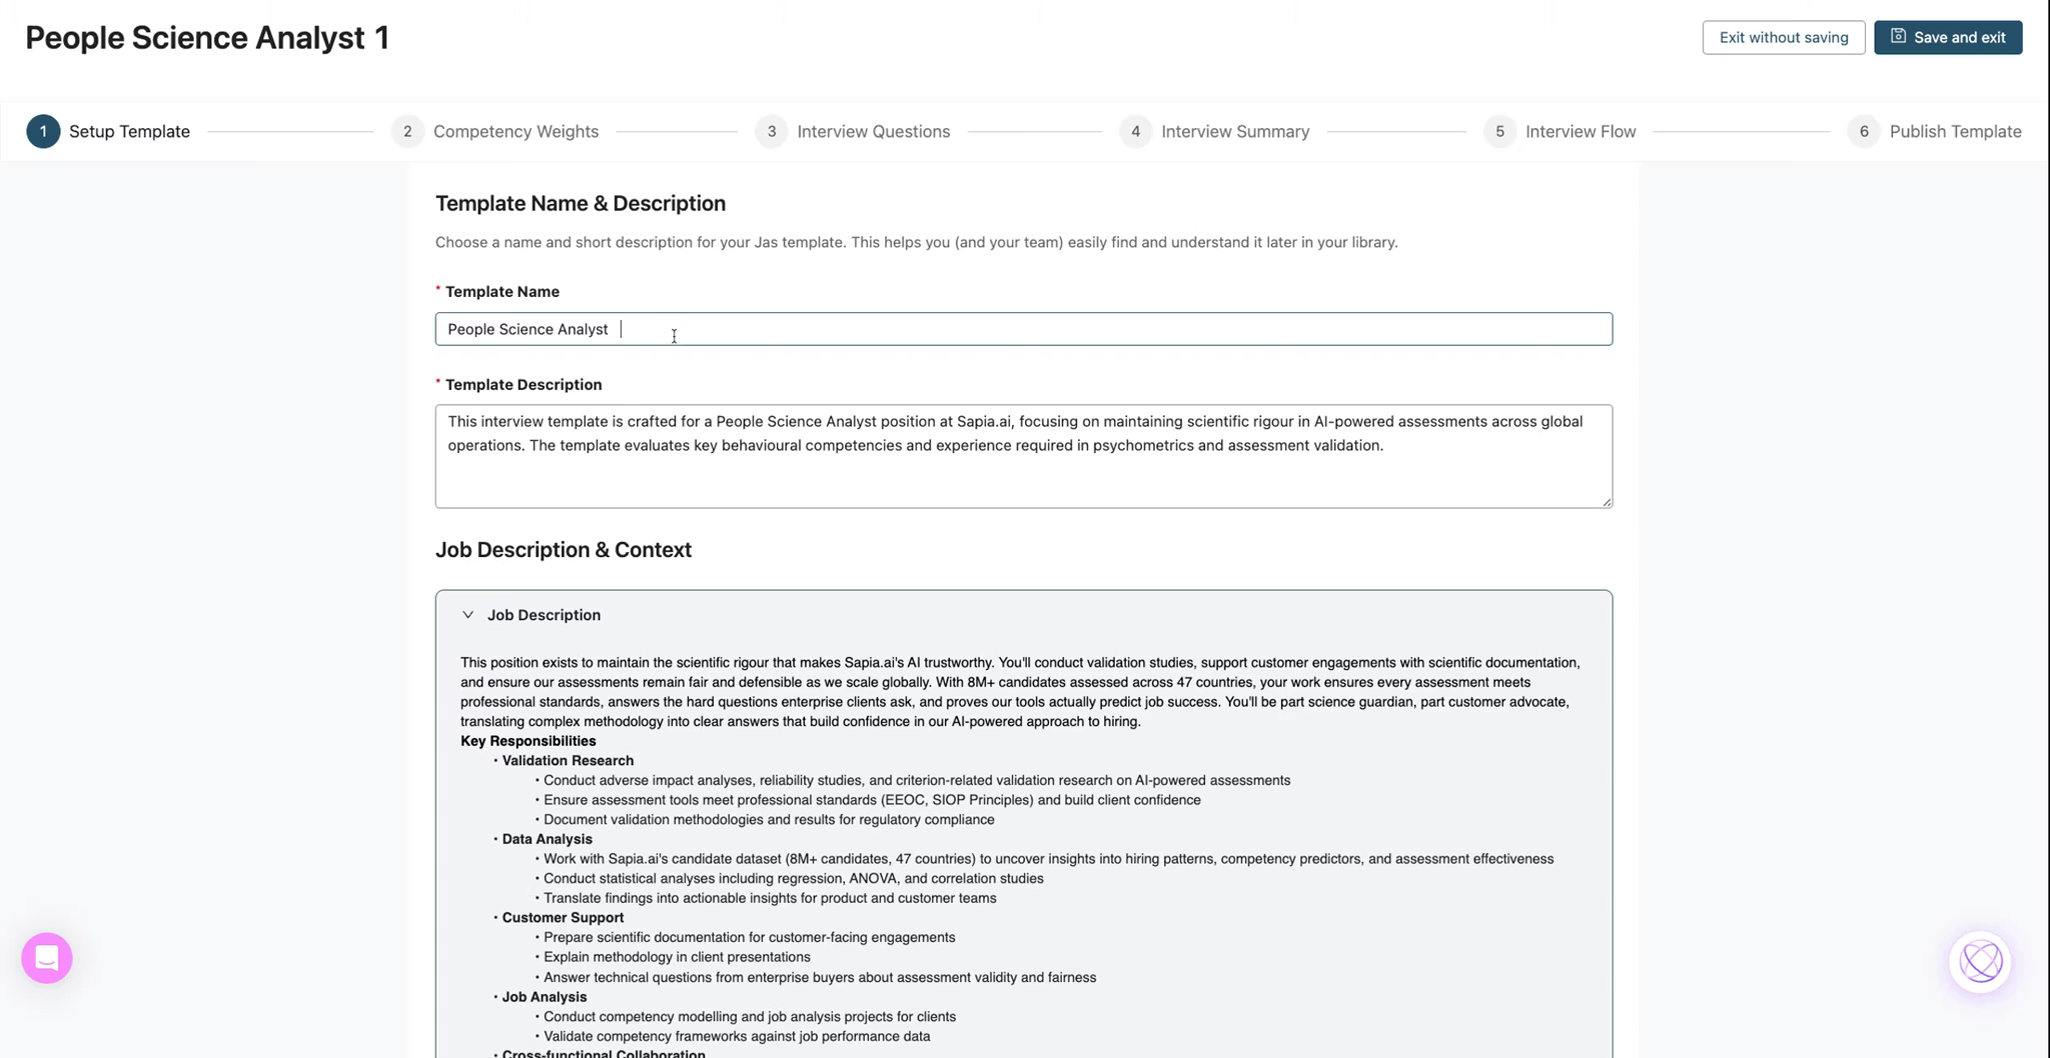
Task: Click Exit without saving button
Action: 1783,37
